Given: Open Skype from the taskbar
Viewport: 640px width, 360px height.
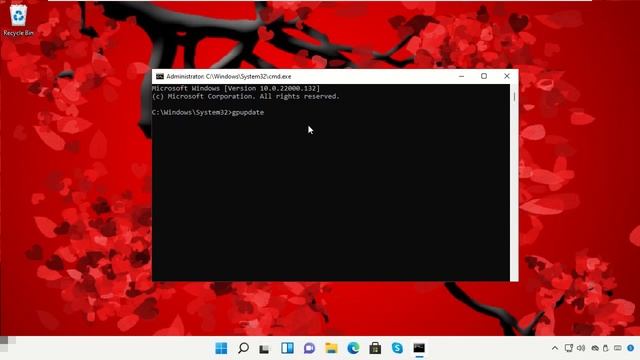Looking at the screenshot, I should tap(397, 348).
